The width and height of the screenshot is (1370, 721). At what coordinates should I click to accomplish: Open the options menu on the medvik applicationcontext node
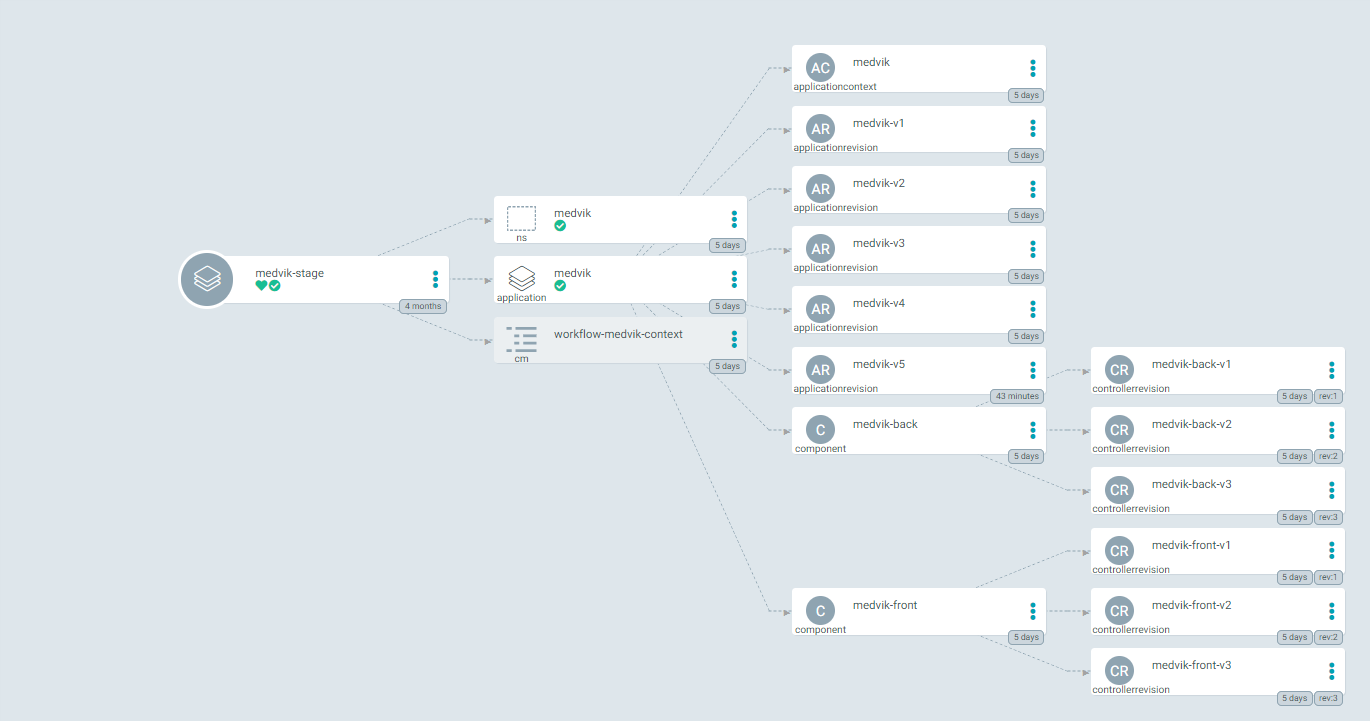(x=1032, y=68)
